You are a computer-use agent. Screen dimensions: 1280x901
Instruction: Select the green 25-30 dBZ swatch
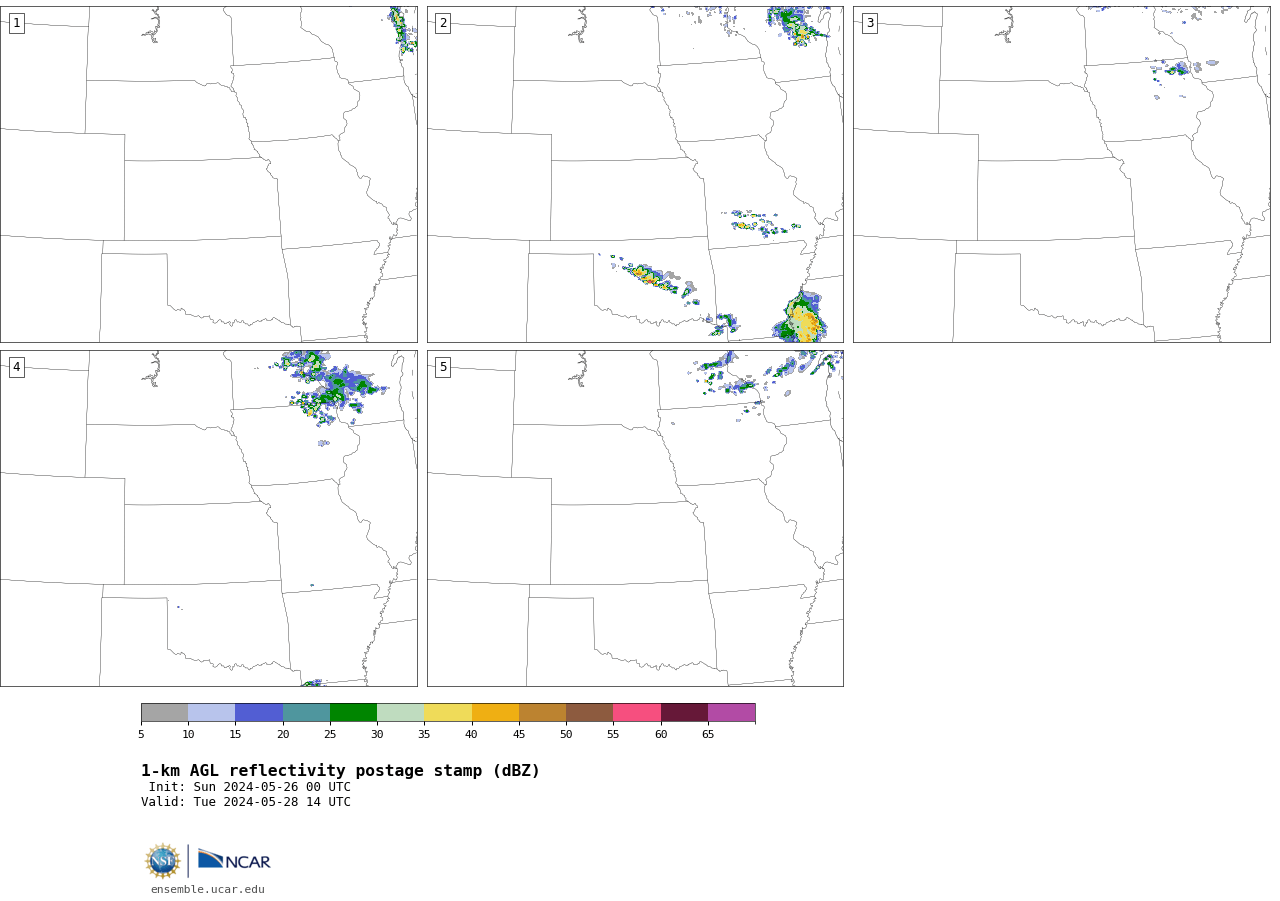(x=353, y=713)
